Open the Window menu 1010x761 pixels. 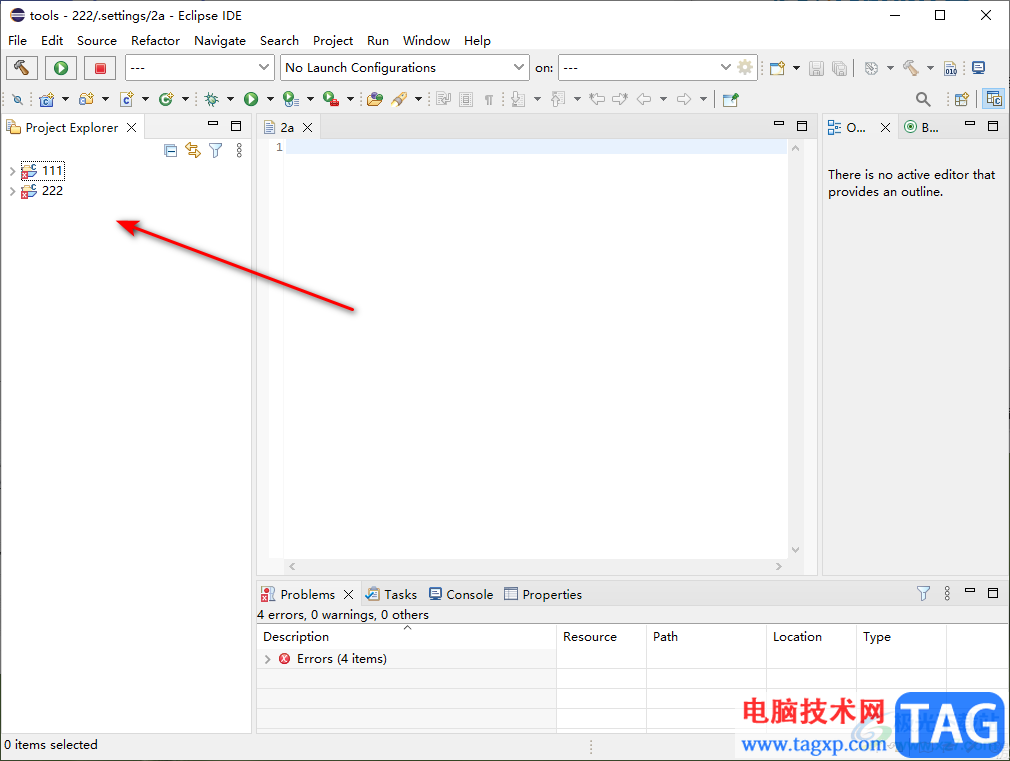(426, 41)
